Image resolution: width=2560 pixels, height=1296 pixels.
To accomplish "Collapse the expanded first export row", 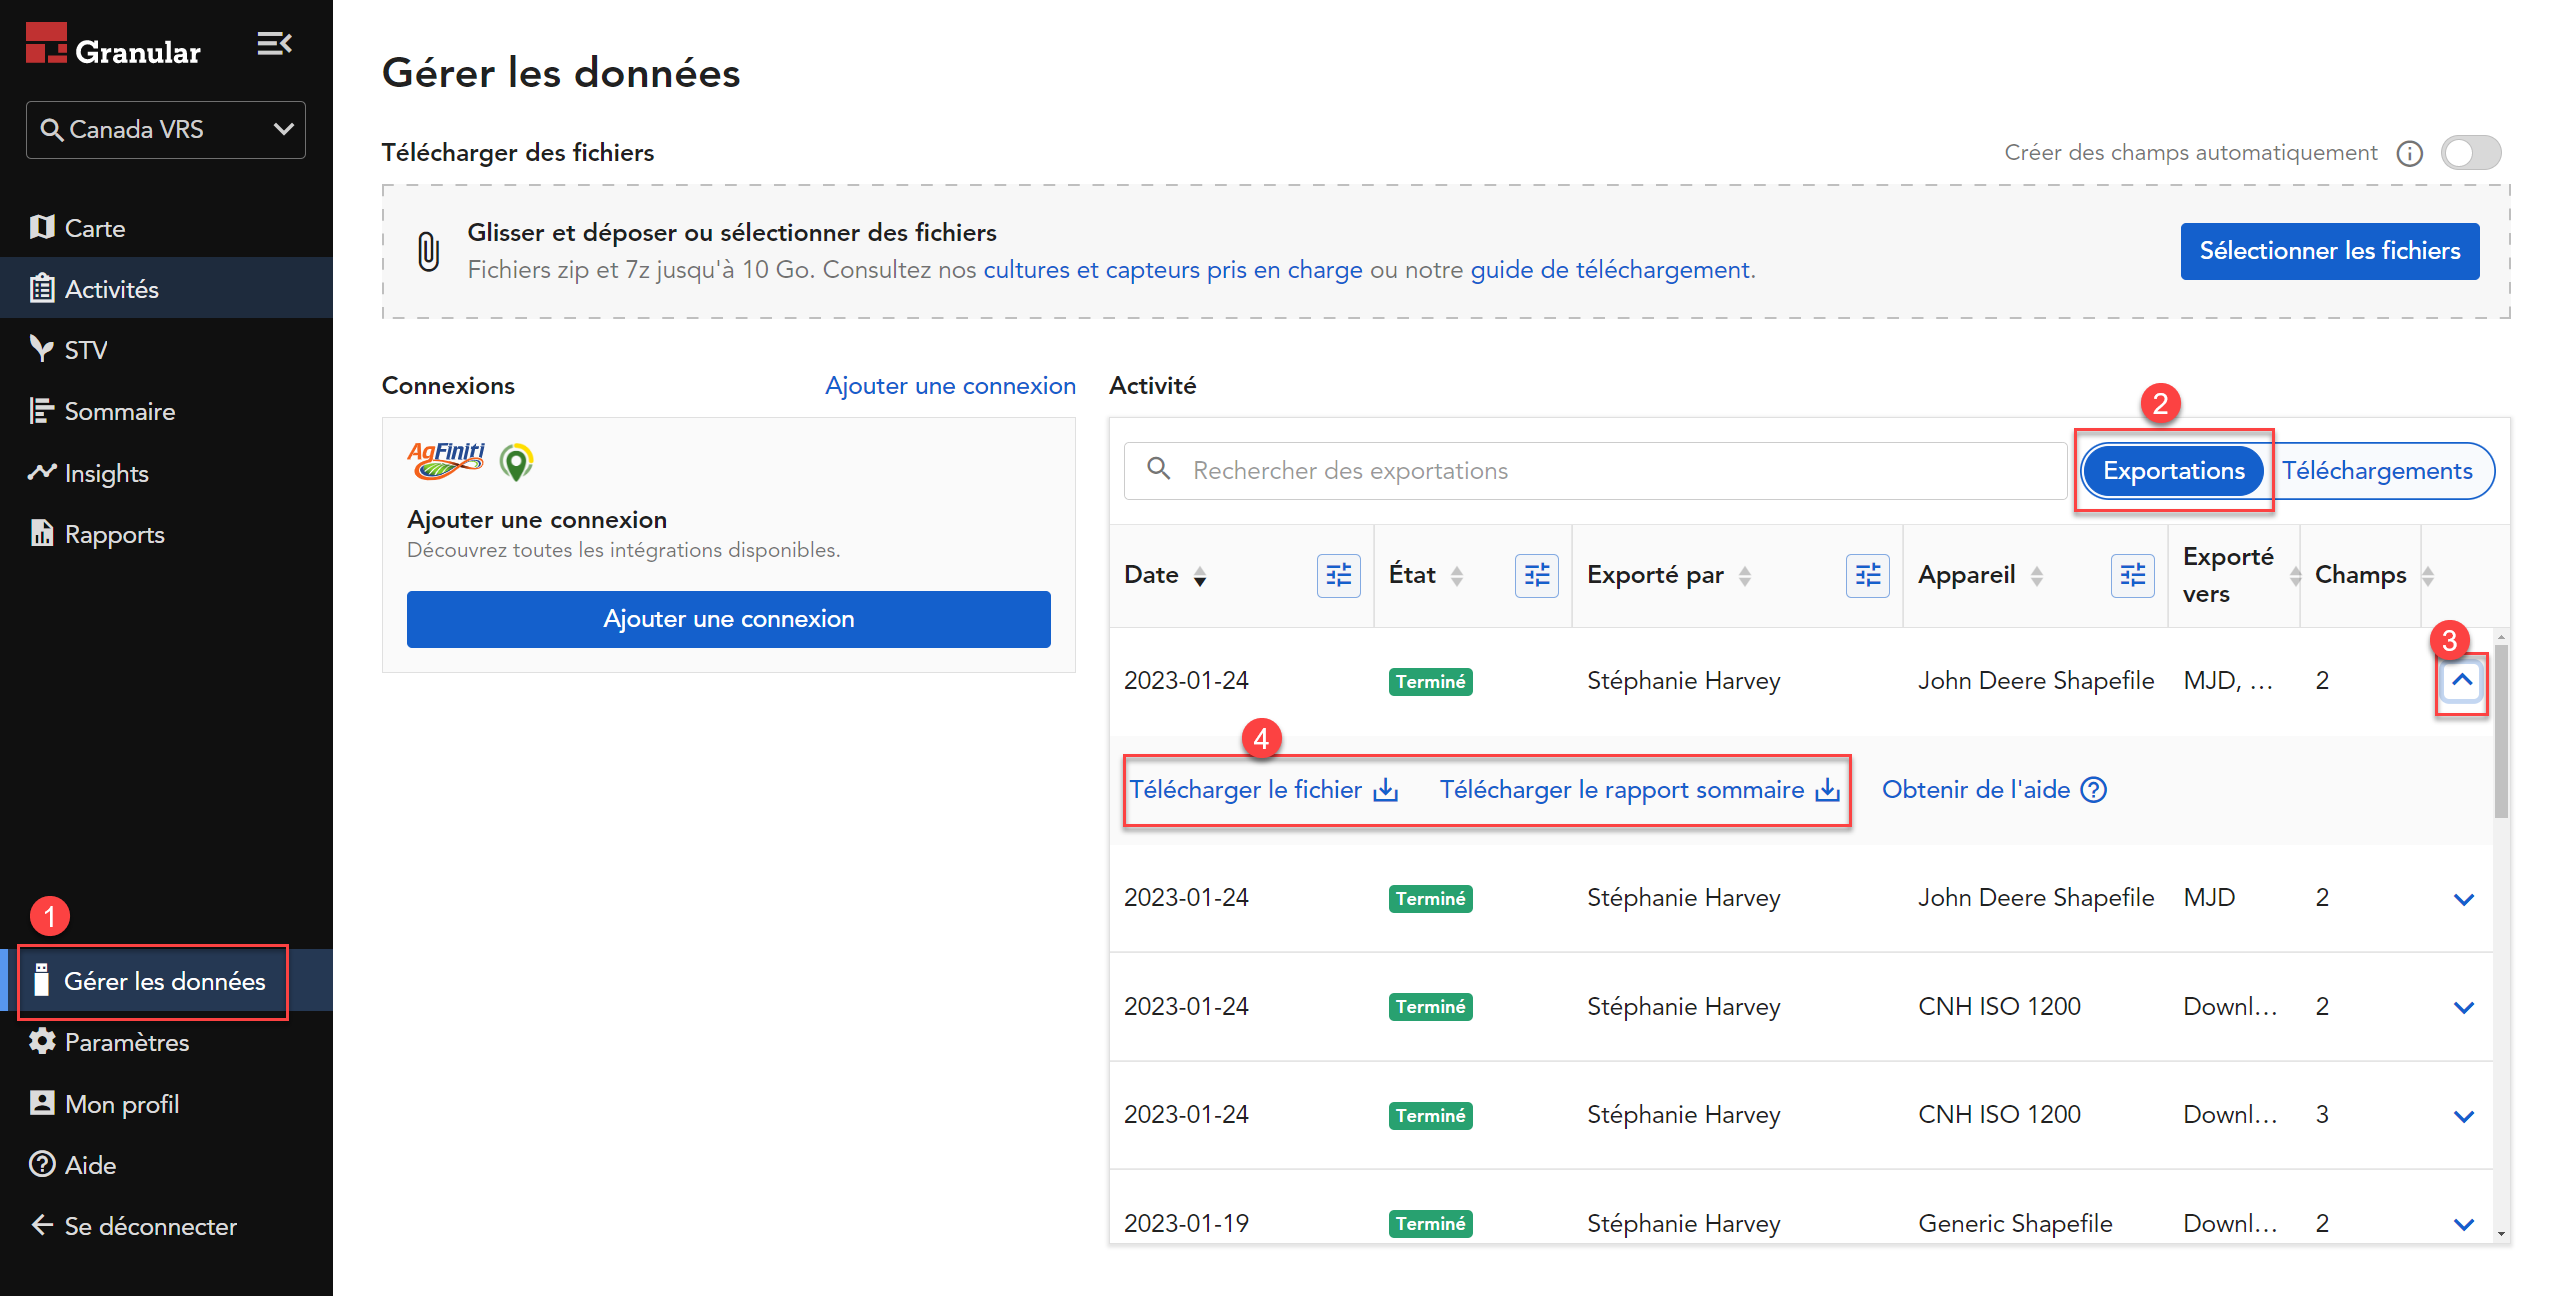I will (2462, 681).
